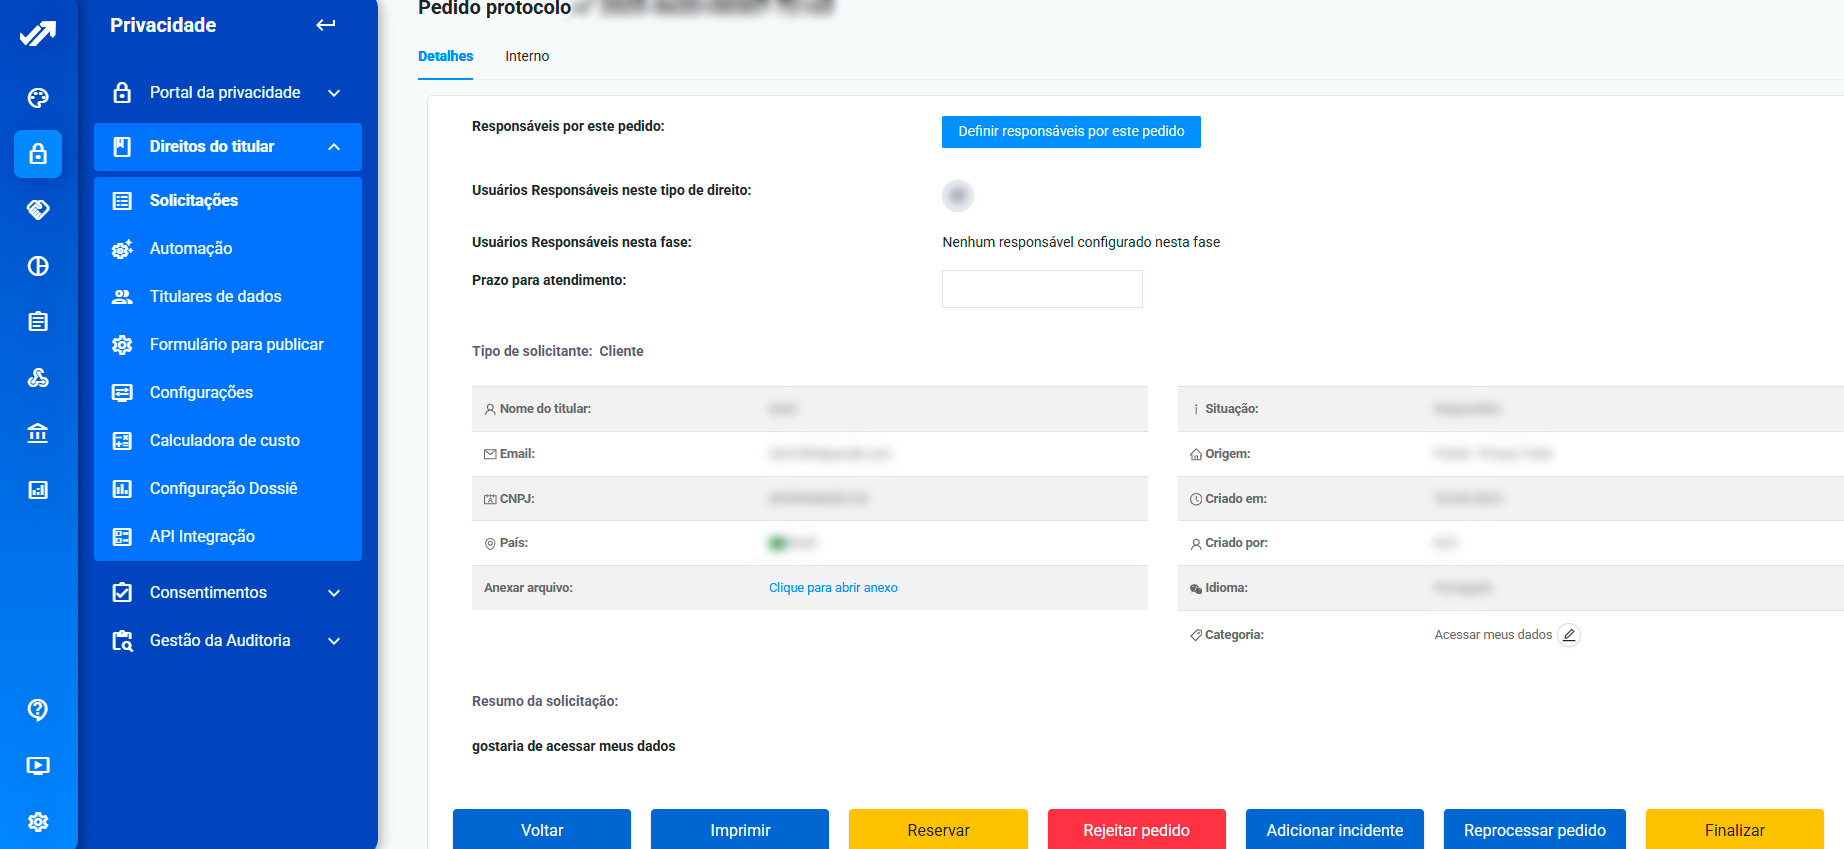Click the responsible user avatar
The height and width of the screenshot is (849, 1844).
(957, 196)
